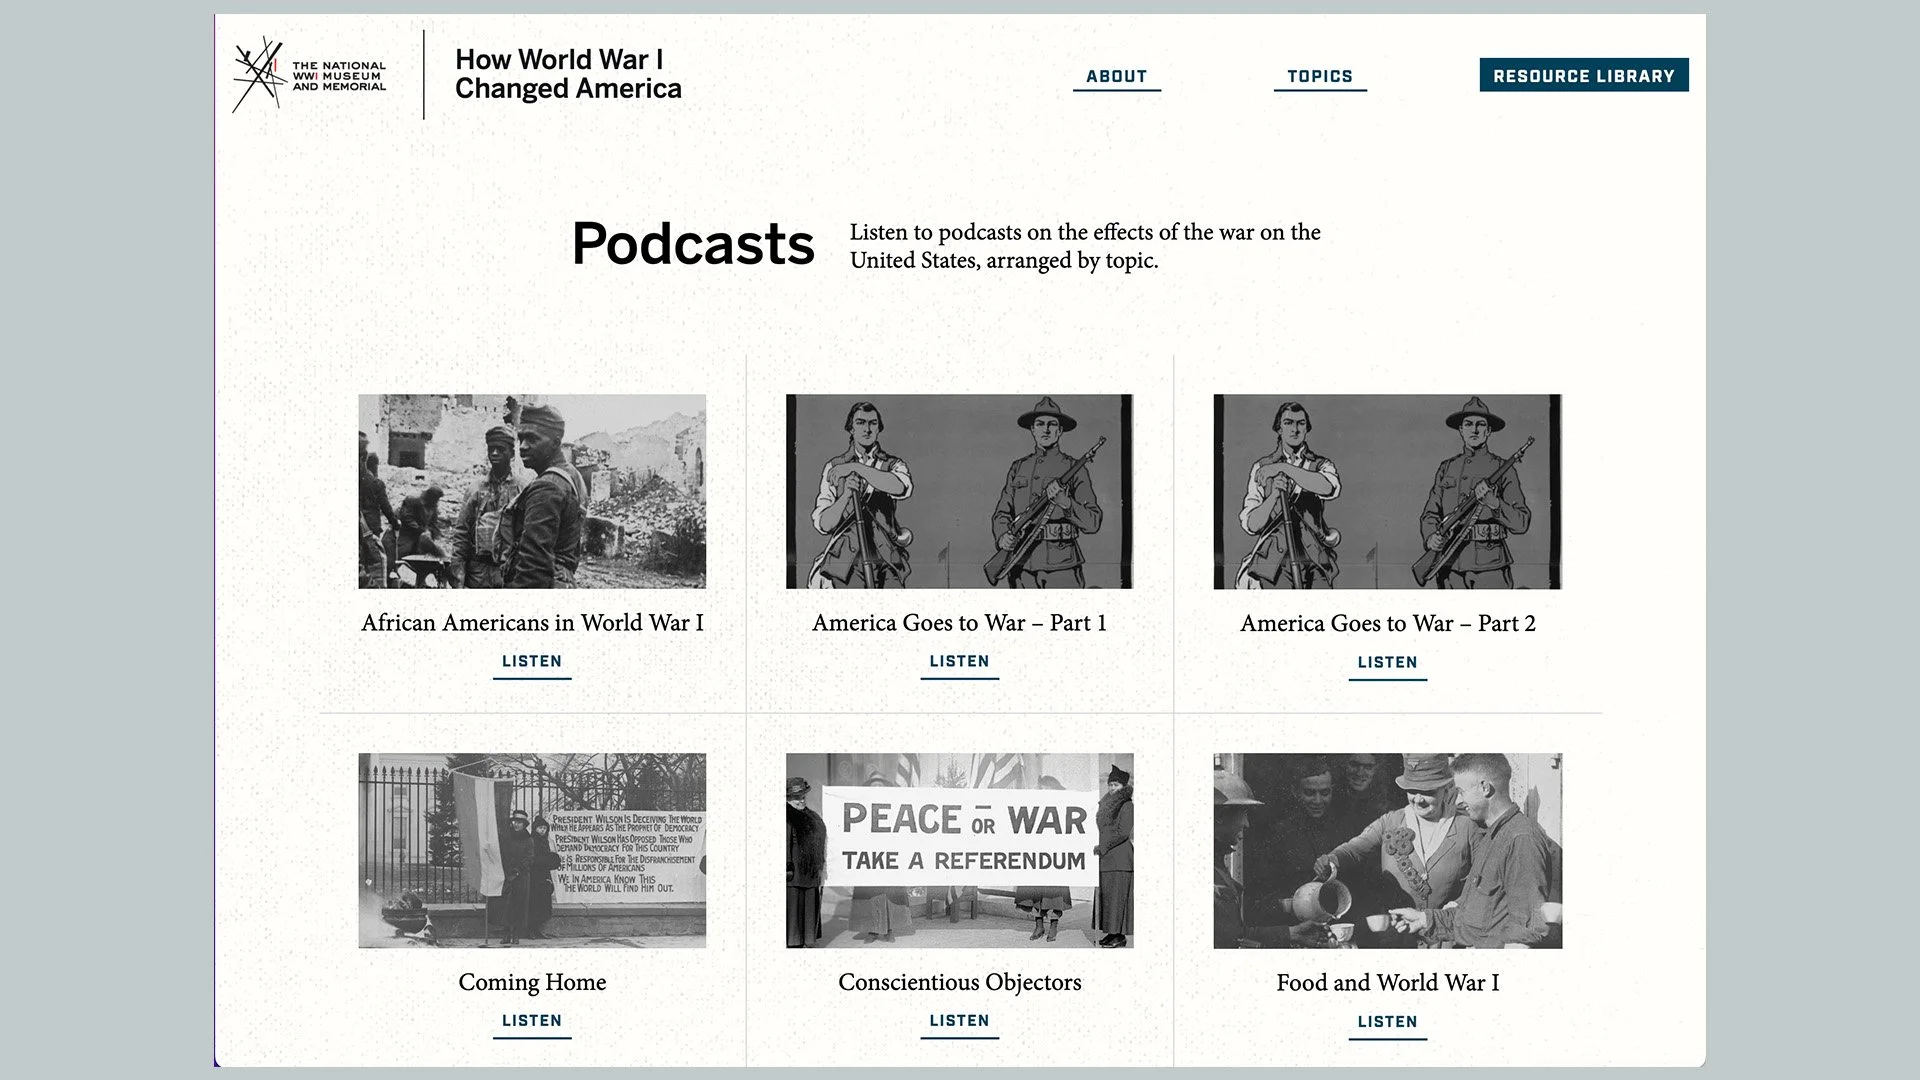
Task: Go to the Resource Library
Action: coord(1584,75)
